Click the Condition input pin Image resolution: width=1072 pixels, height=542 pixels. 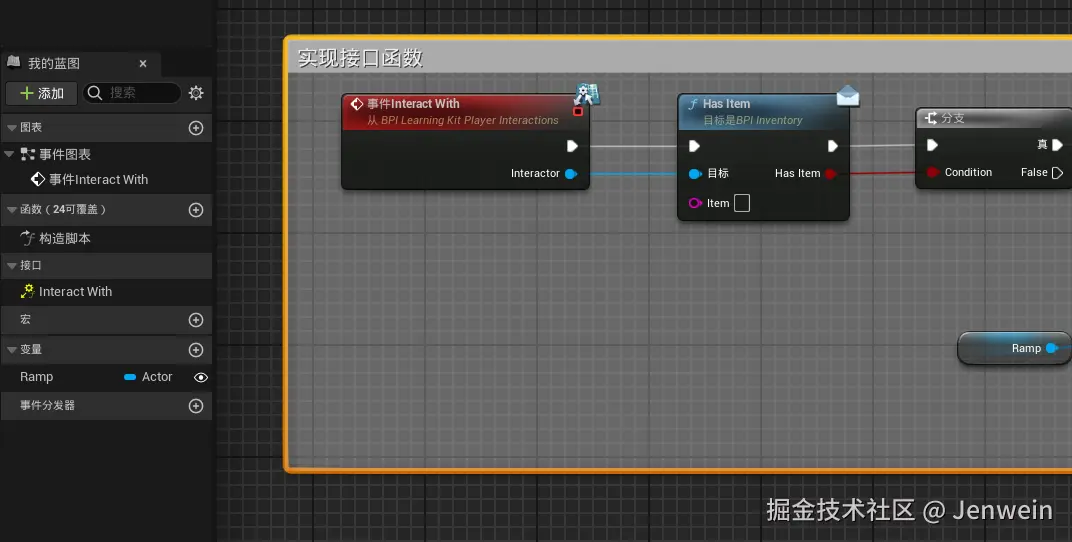pyautogui.click(x=933, y=172)
